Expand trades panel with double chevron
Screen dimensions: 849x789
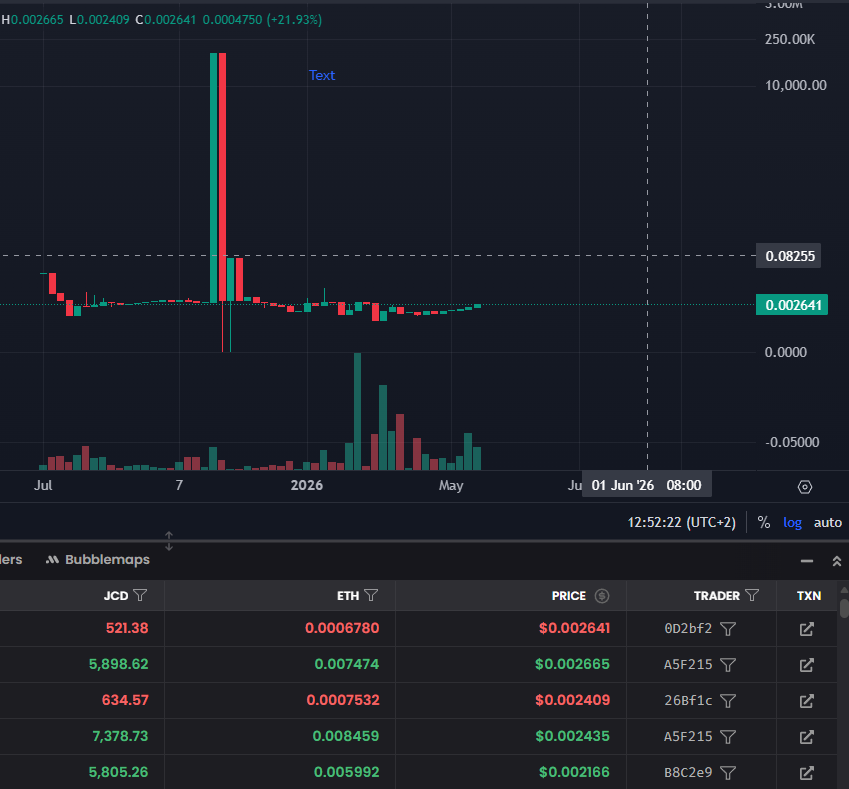(837, 561)
